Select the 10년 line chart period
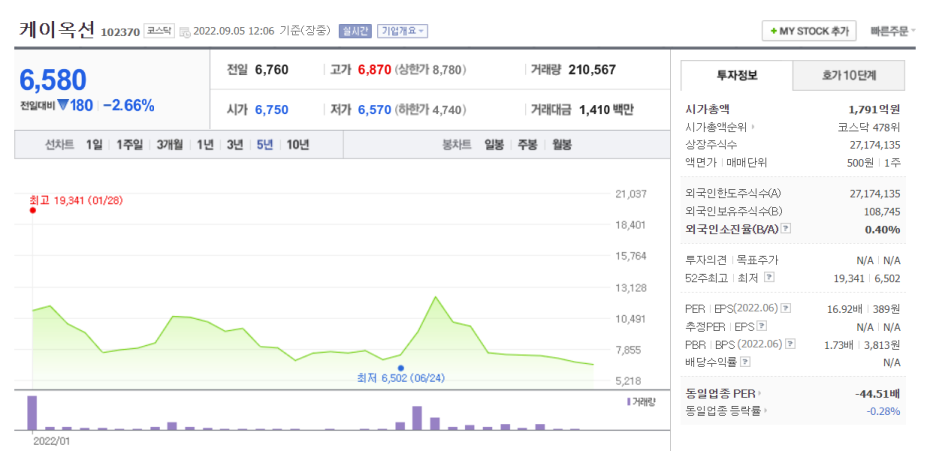Screen dimensions: 936x451 pyautogui.click(x=298, y=144)
